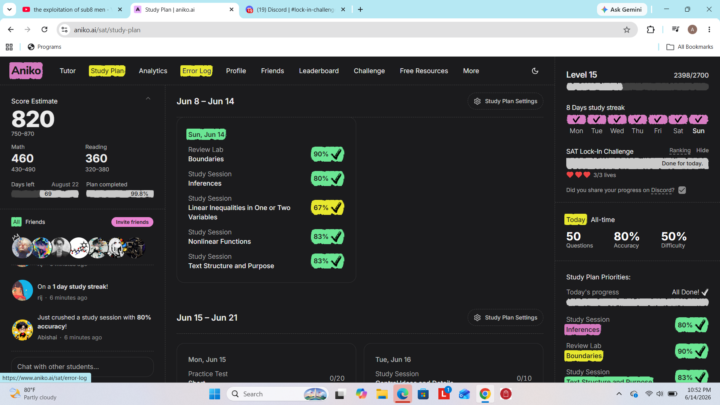Open Microsoft Store from taskbar
The height and width of the screenshot is (405, 720).
point(423,394)
